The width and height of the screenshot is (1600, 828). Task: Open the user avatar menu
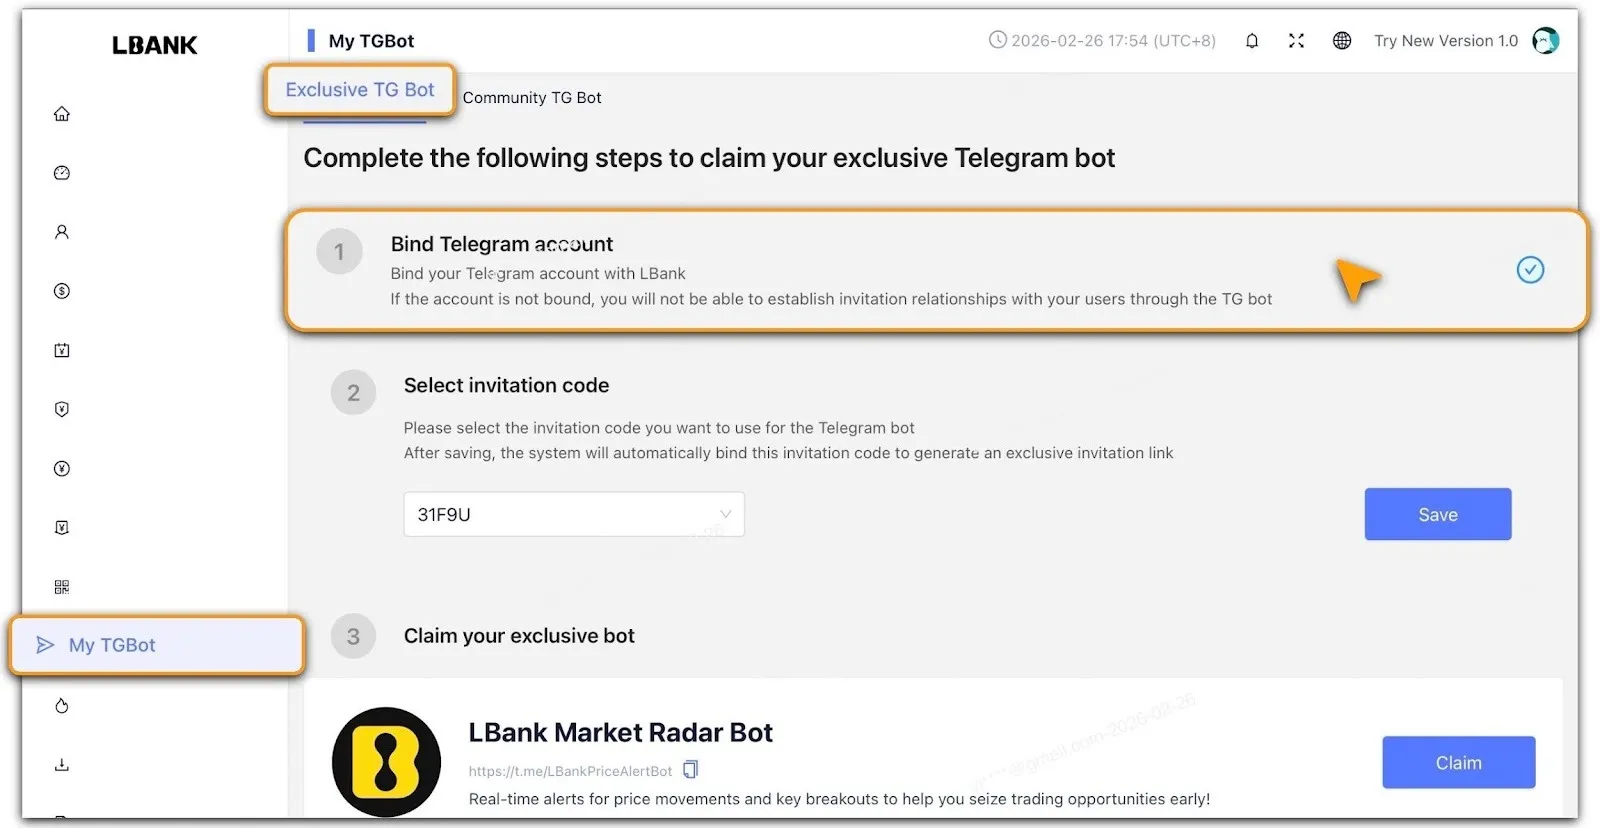coord(1545,41)
